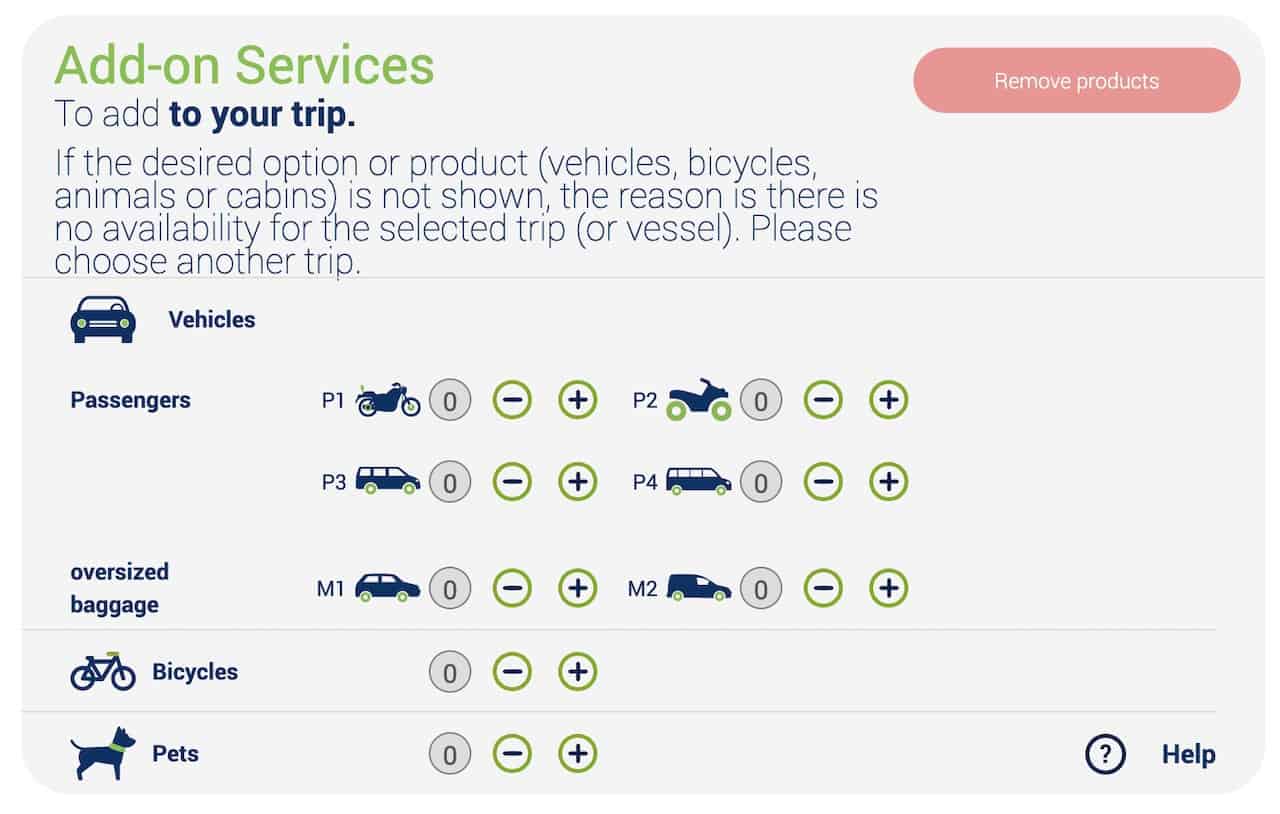Decrease P1 motorcycle count with minus

tap(512, 400)
